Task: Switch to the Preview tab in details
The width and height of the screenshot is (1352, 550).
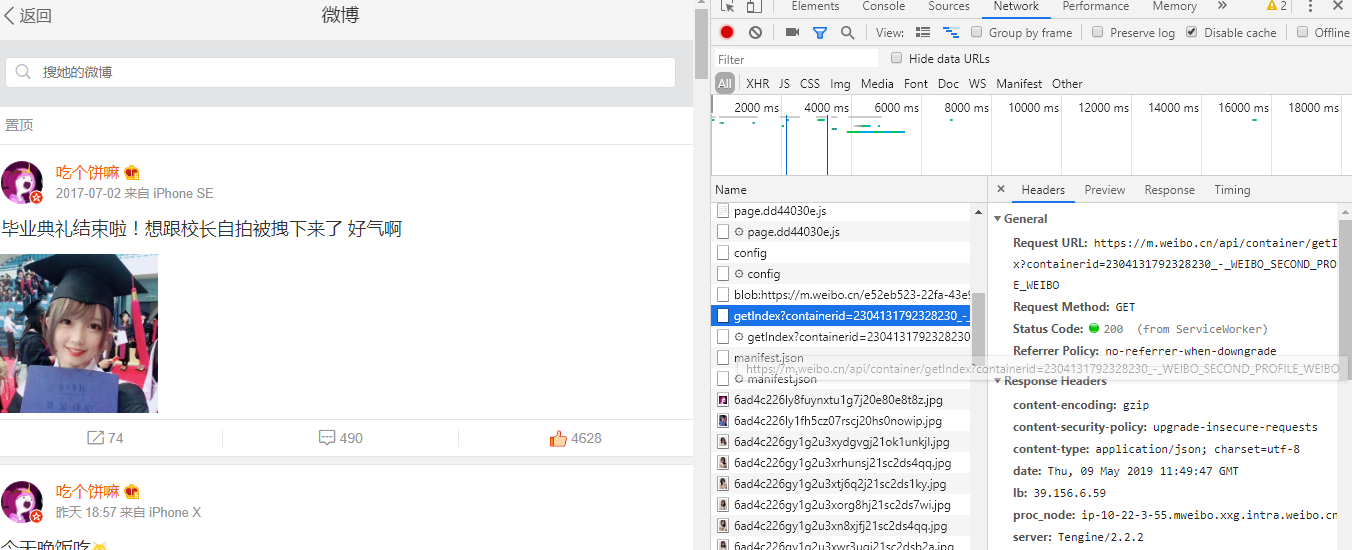Action: click(x=1105, y=190)
